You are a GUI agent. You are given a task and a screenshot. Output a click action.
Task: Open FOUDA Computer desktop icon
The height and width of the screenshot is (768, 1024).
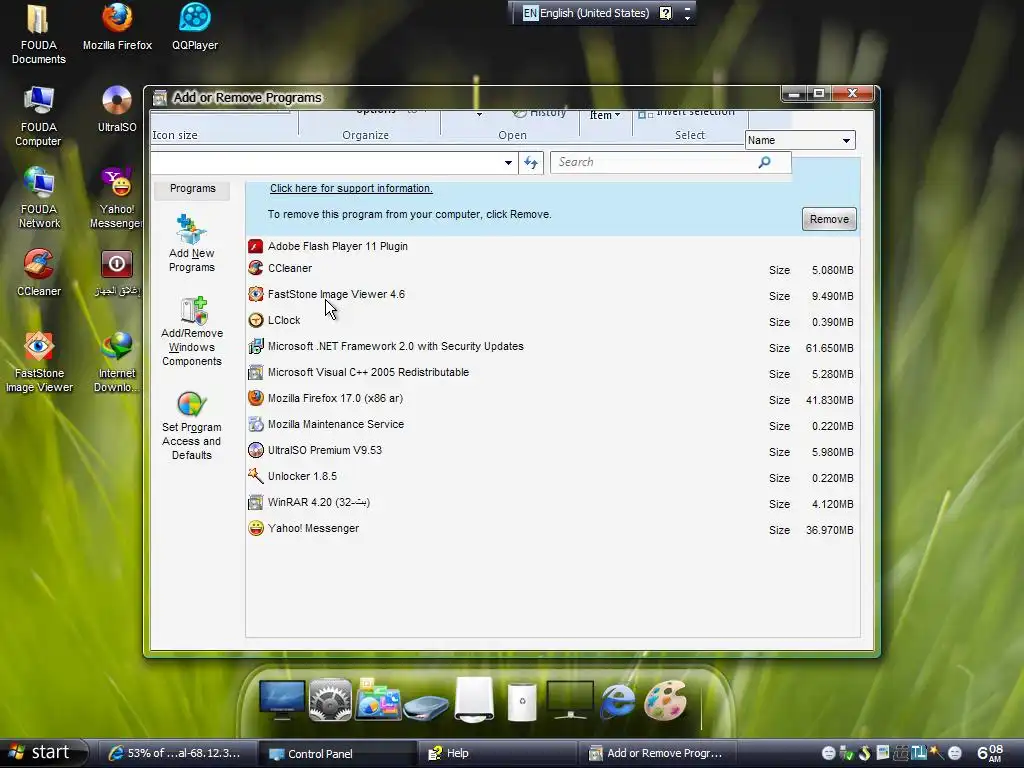point(39,116)
